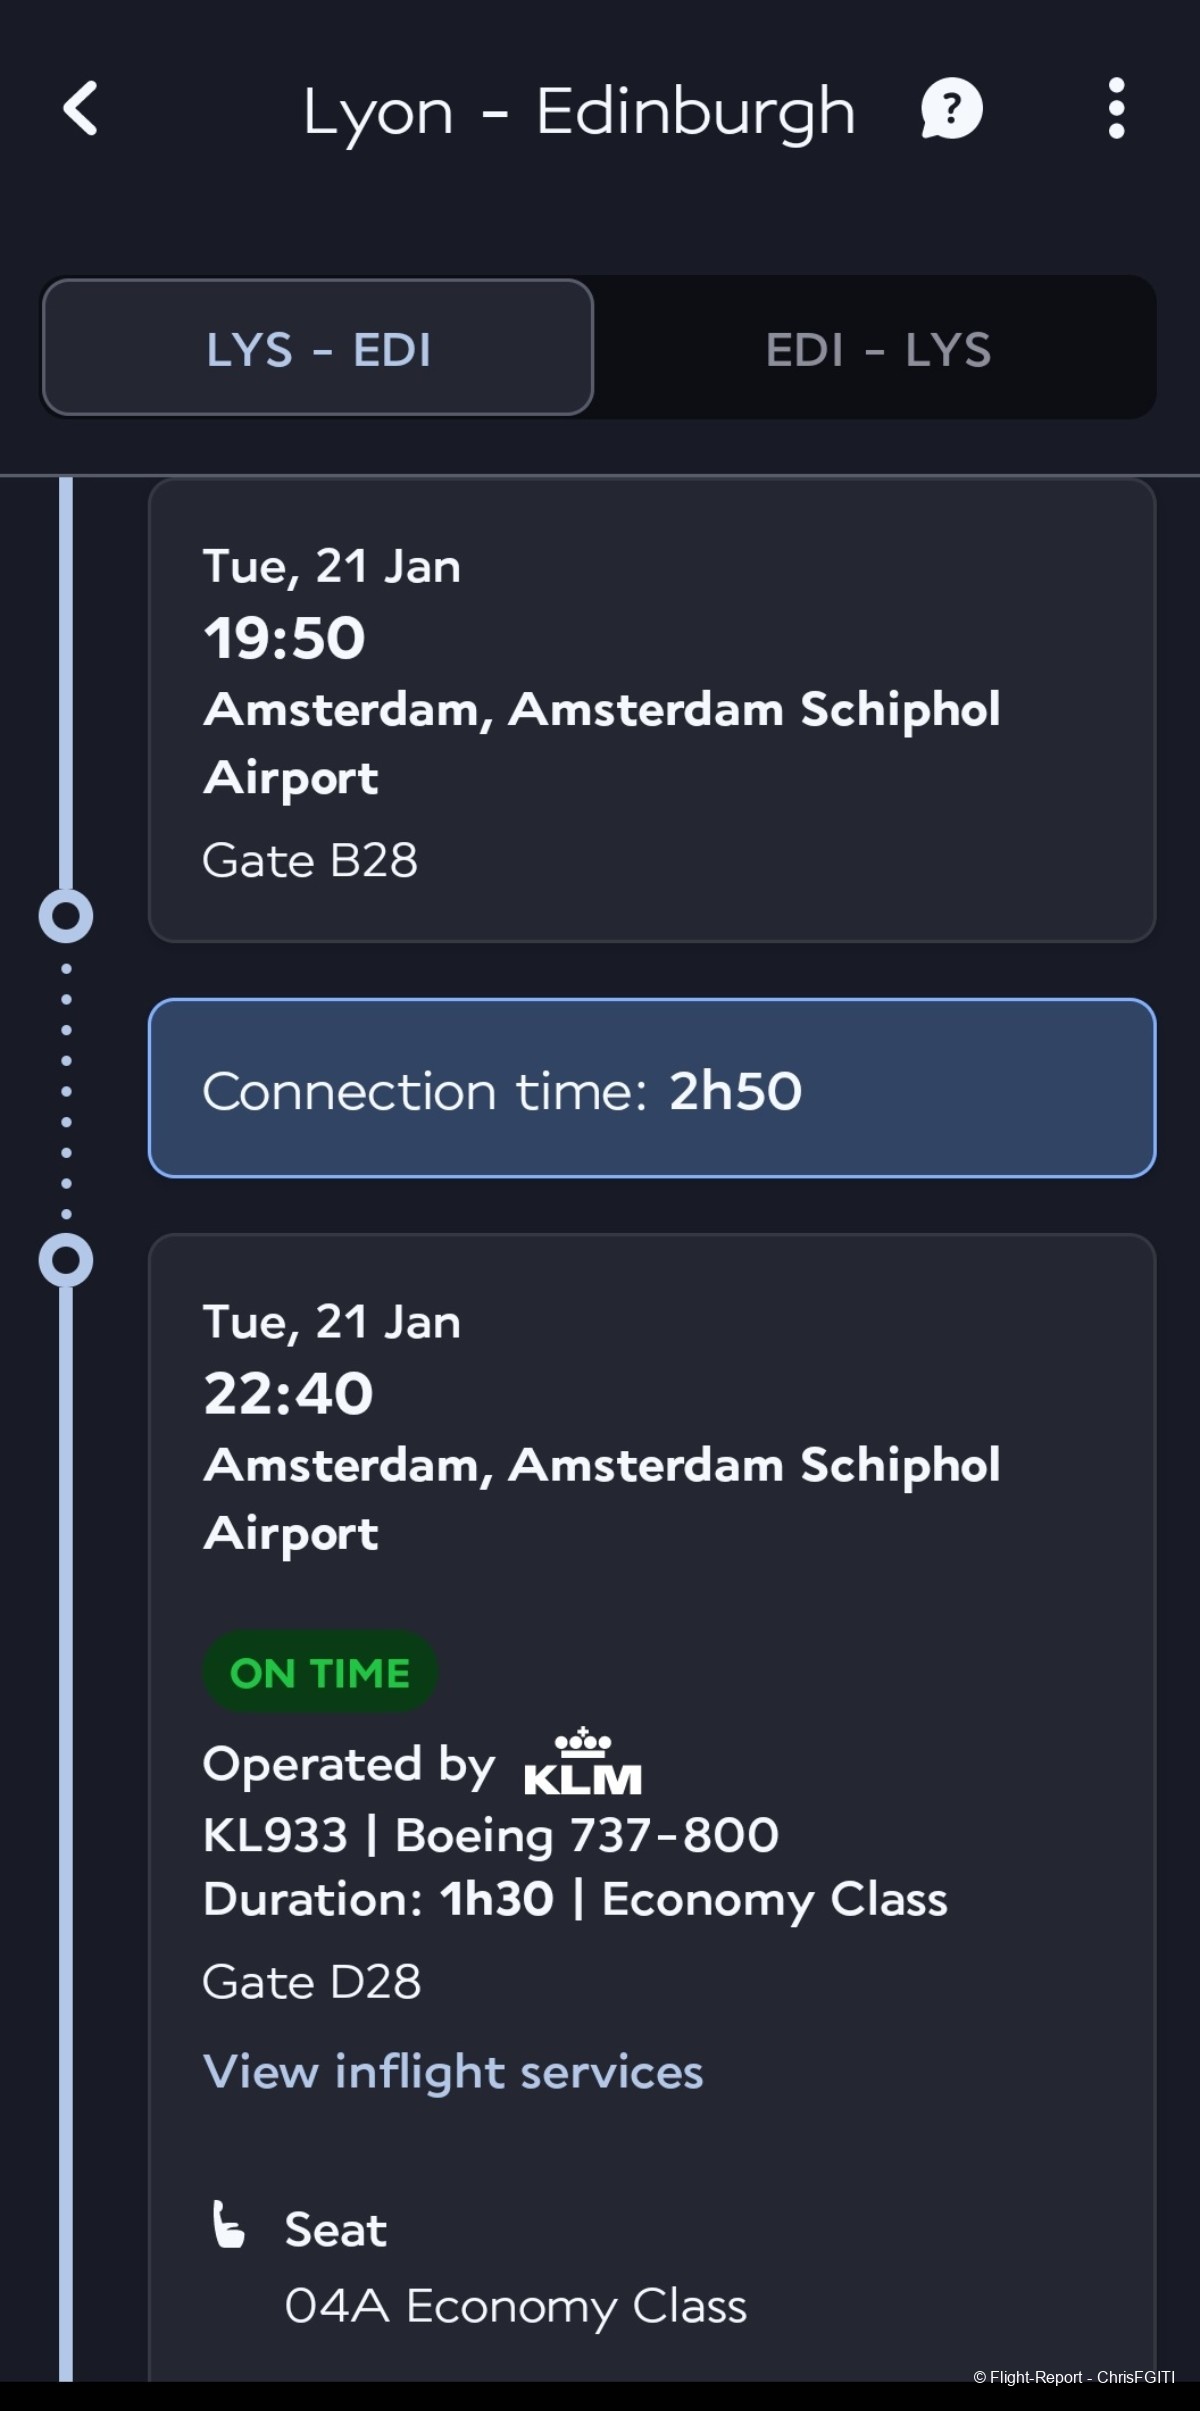Open the three-dot overflow menu
1200x2411 pixels.
click(x=1116, y=108)
